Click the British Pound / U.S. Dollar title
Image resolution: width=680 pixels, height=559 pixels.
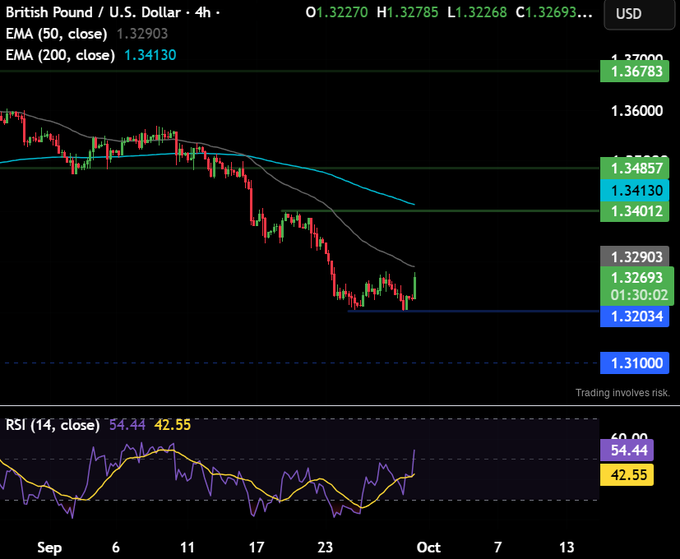click(93, 12)
